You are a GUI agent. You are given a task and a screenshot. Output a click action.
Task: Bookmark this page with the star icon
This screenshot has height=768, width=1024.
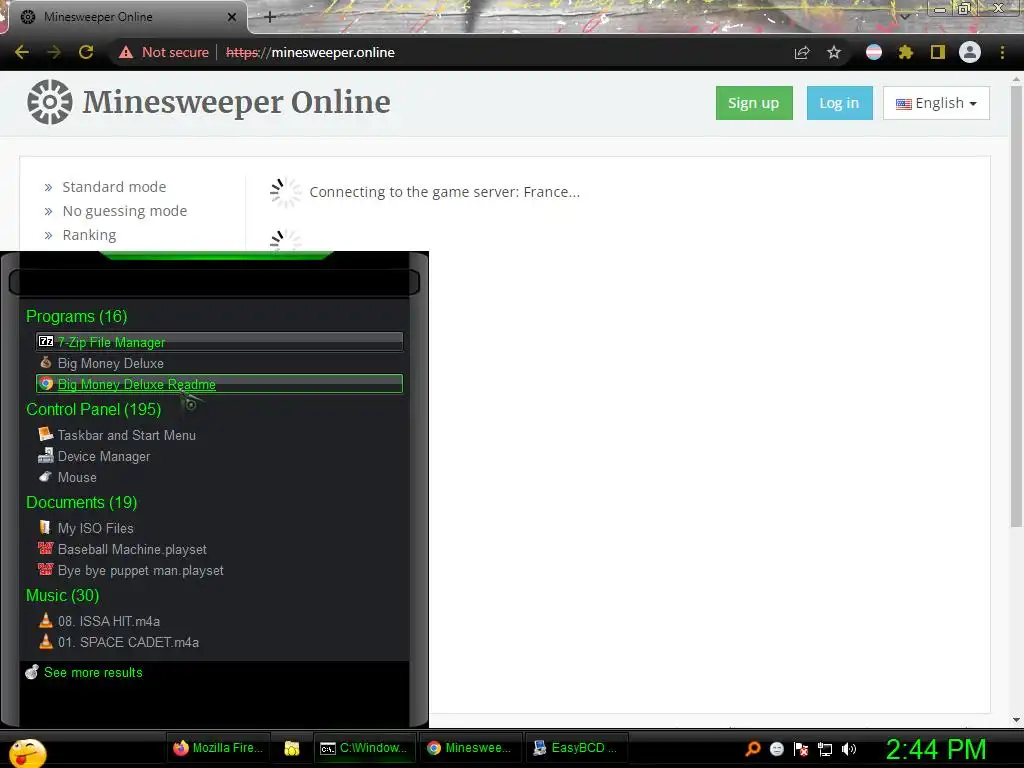(834, 52)
